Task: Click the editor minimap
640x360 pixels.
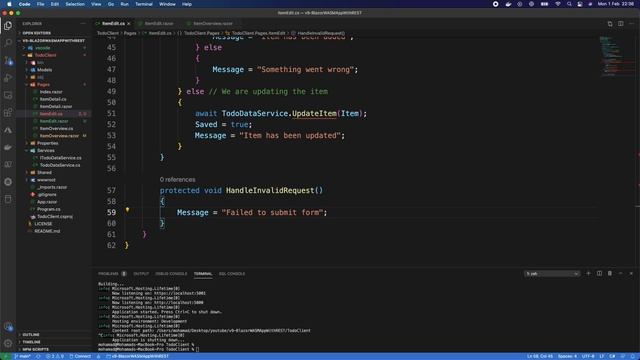Action: tap(616, 57)
